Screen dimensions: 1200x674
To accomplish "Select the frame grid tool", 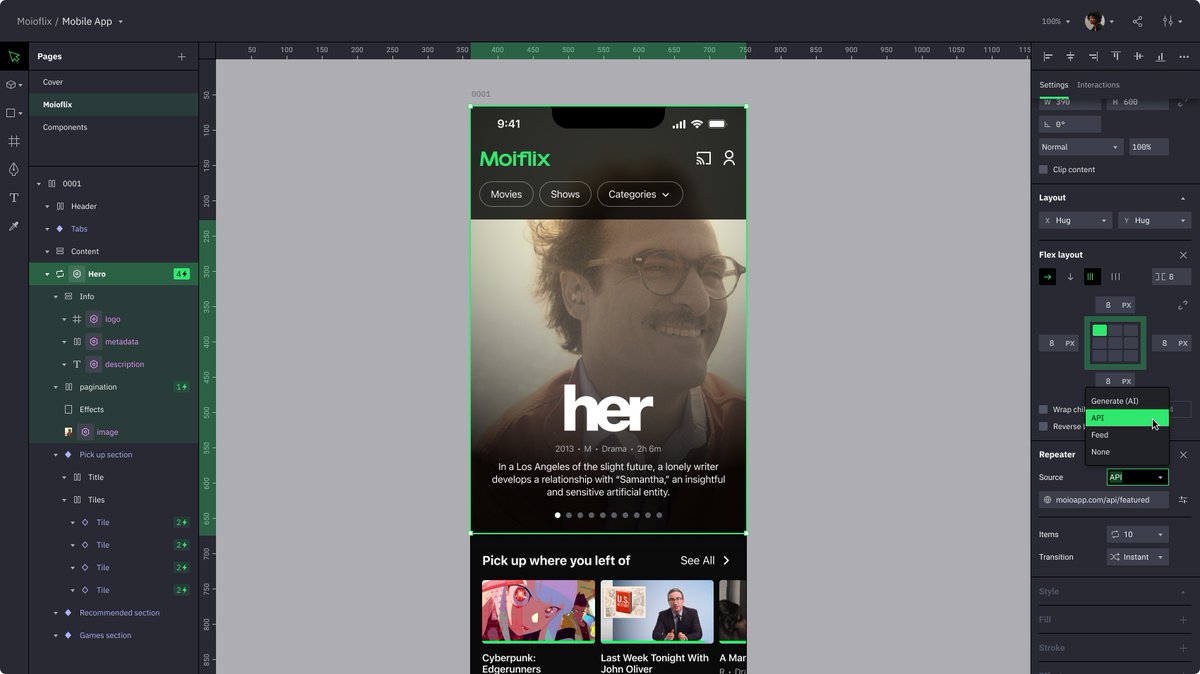I will pos(14,141).
